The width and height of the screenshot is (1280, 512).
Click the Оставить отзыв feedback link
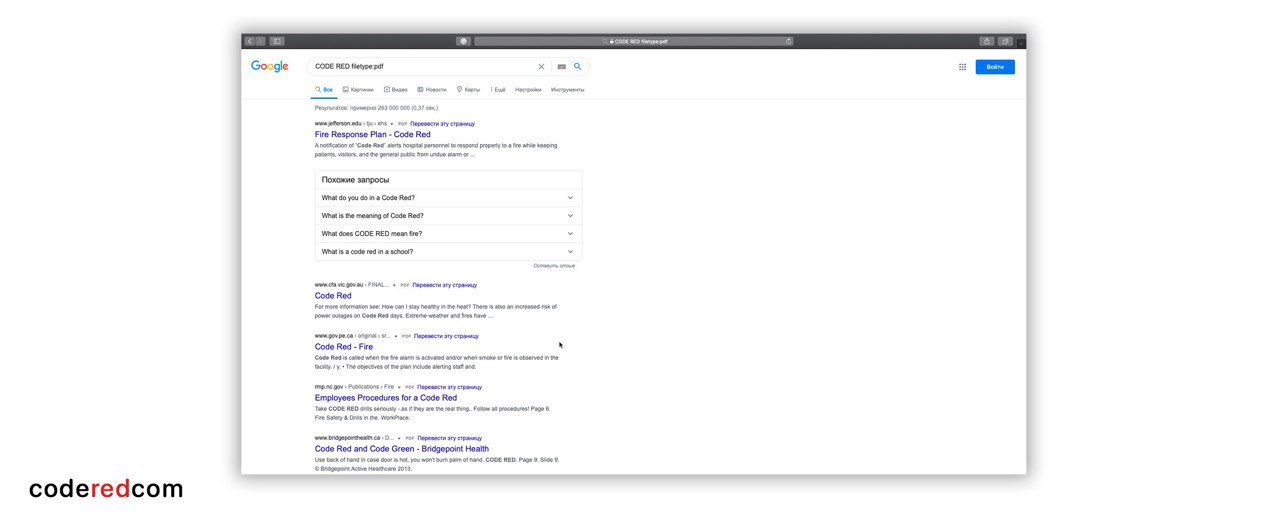click(x=554, y=266)
